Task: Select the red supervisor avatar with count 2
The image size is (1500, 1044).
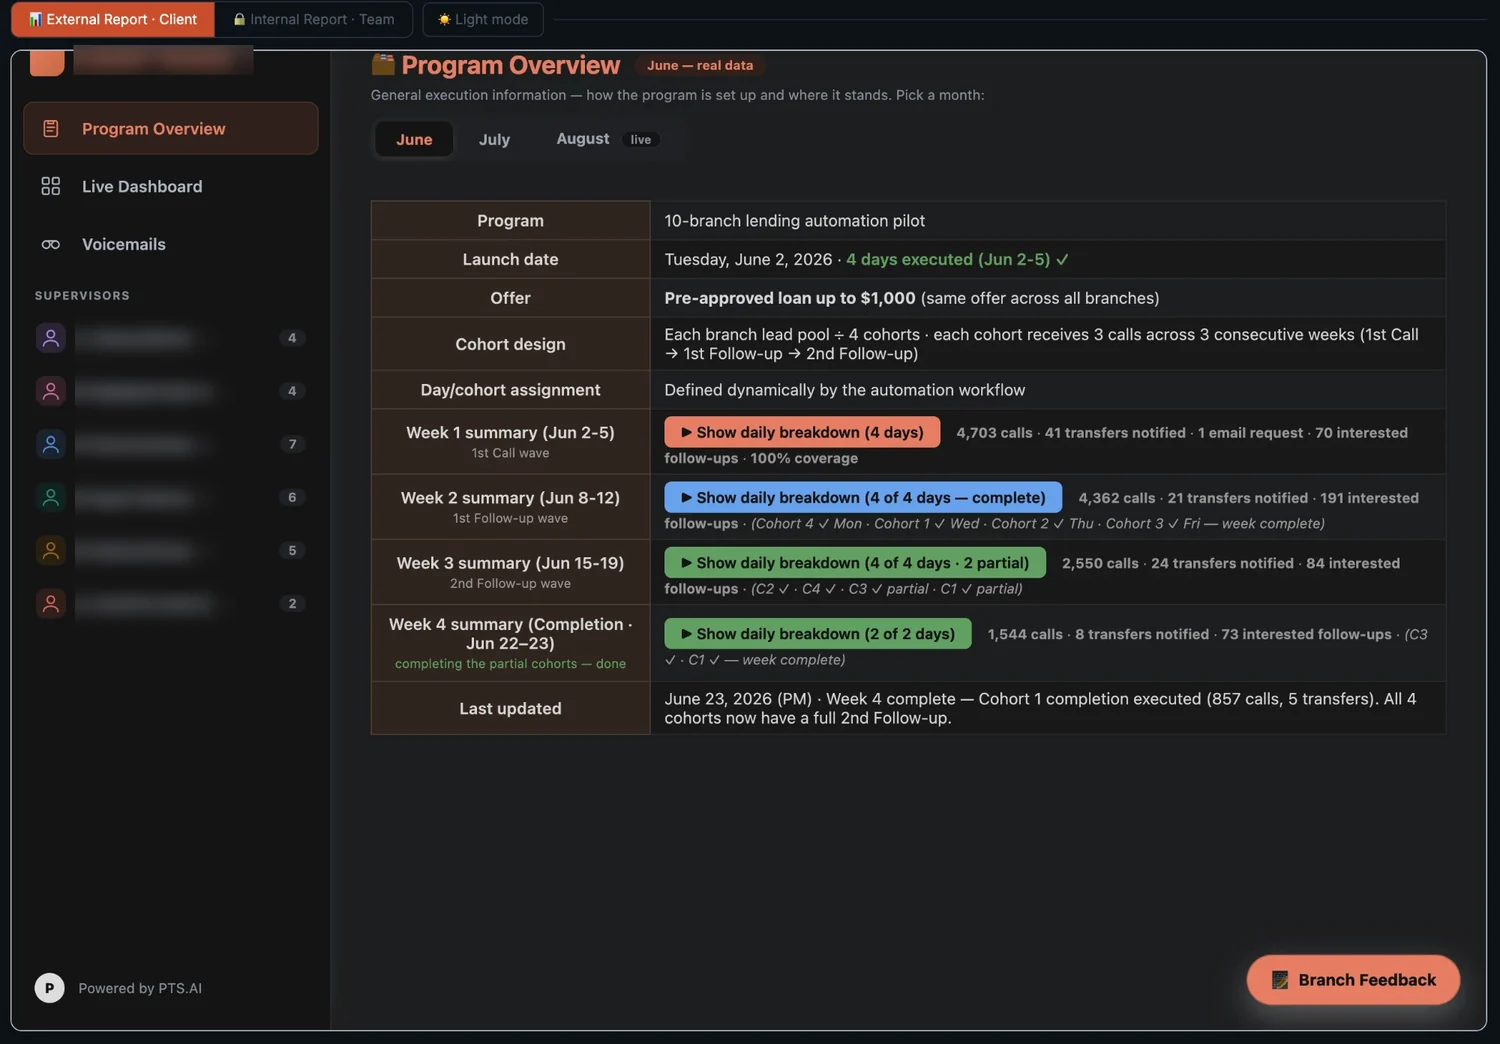Action: [51, 603]
